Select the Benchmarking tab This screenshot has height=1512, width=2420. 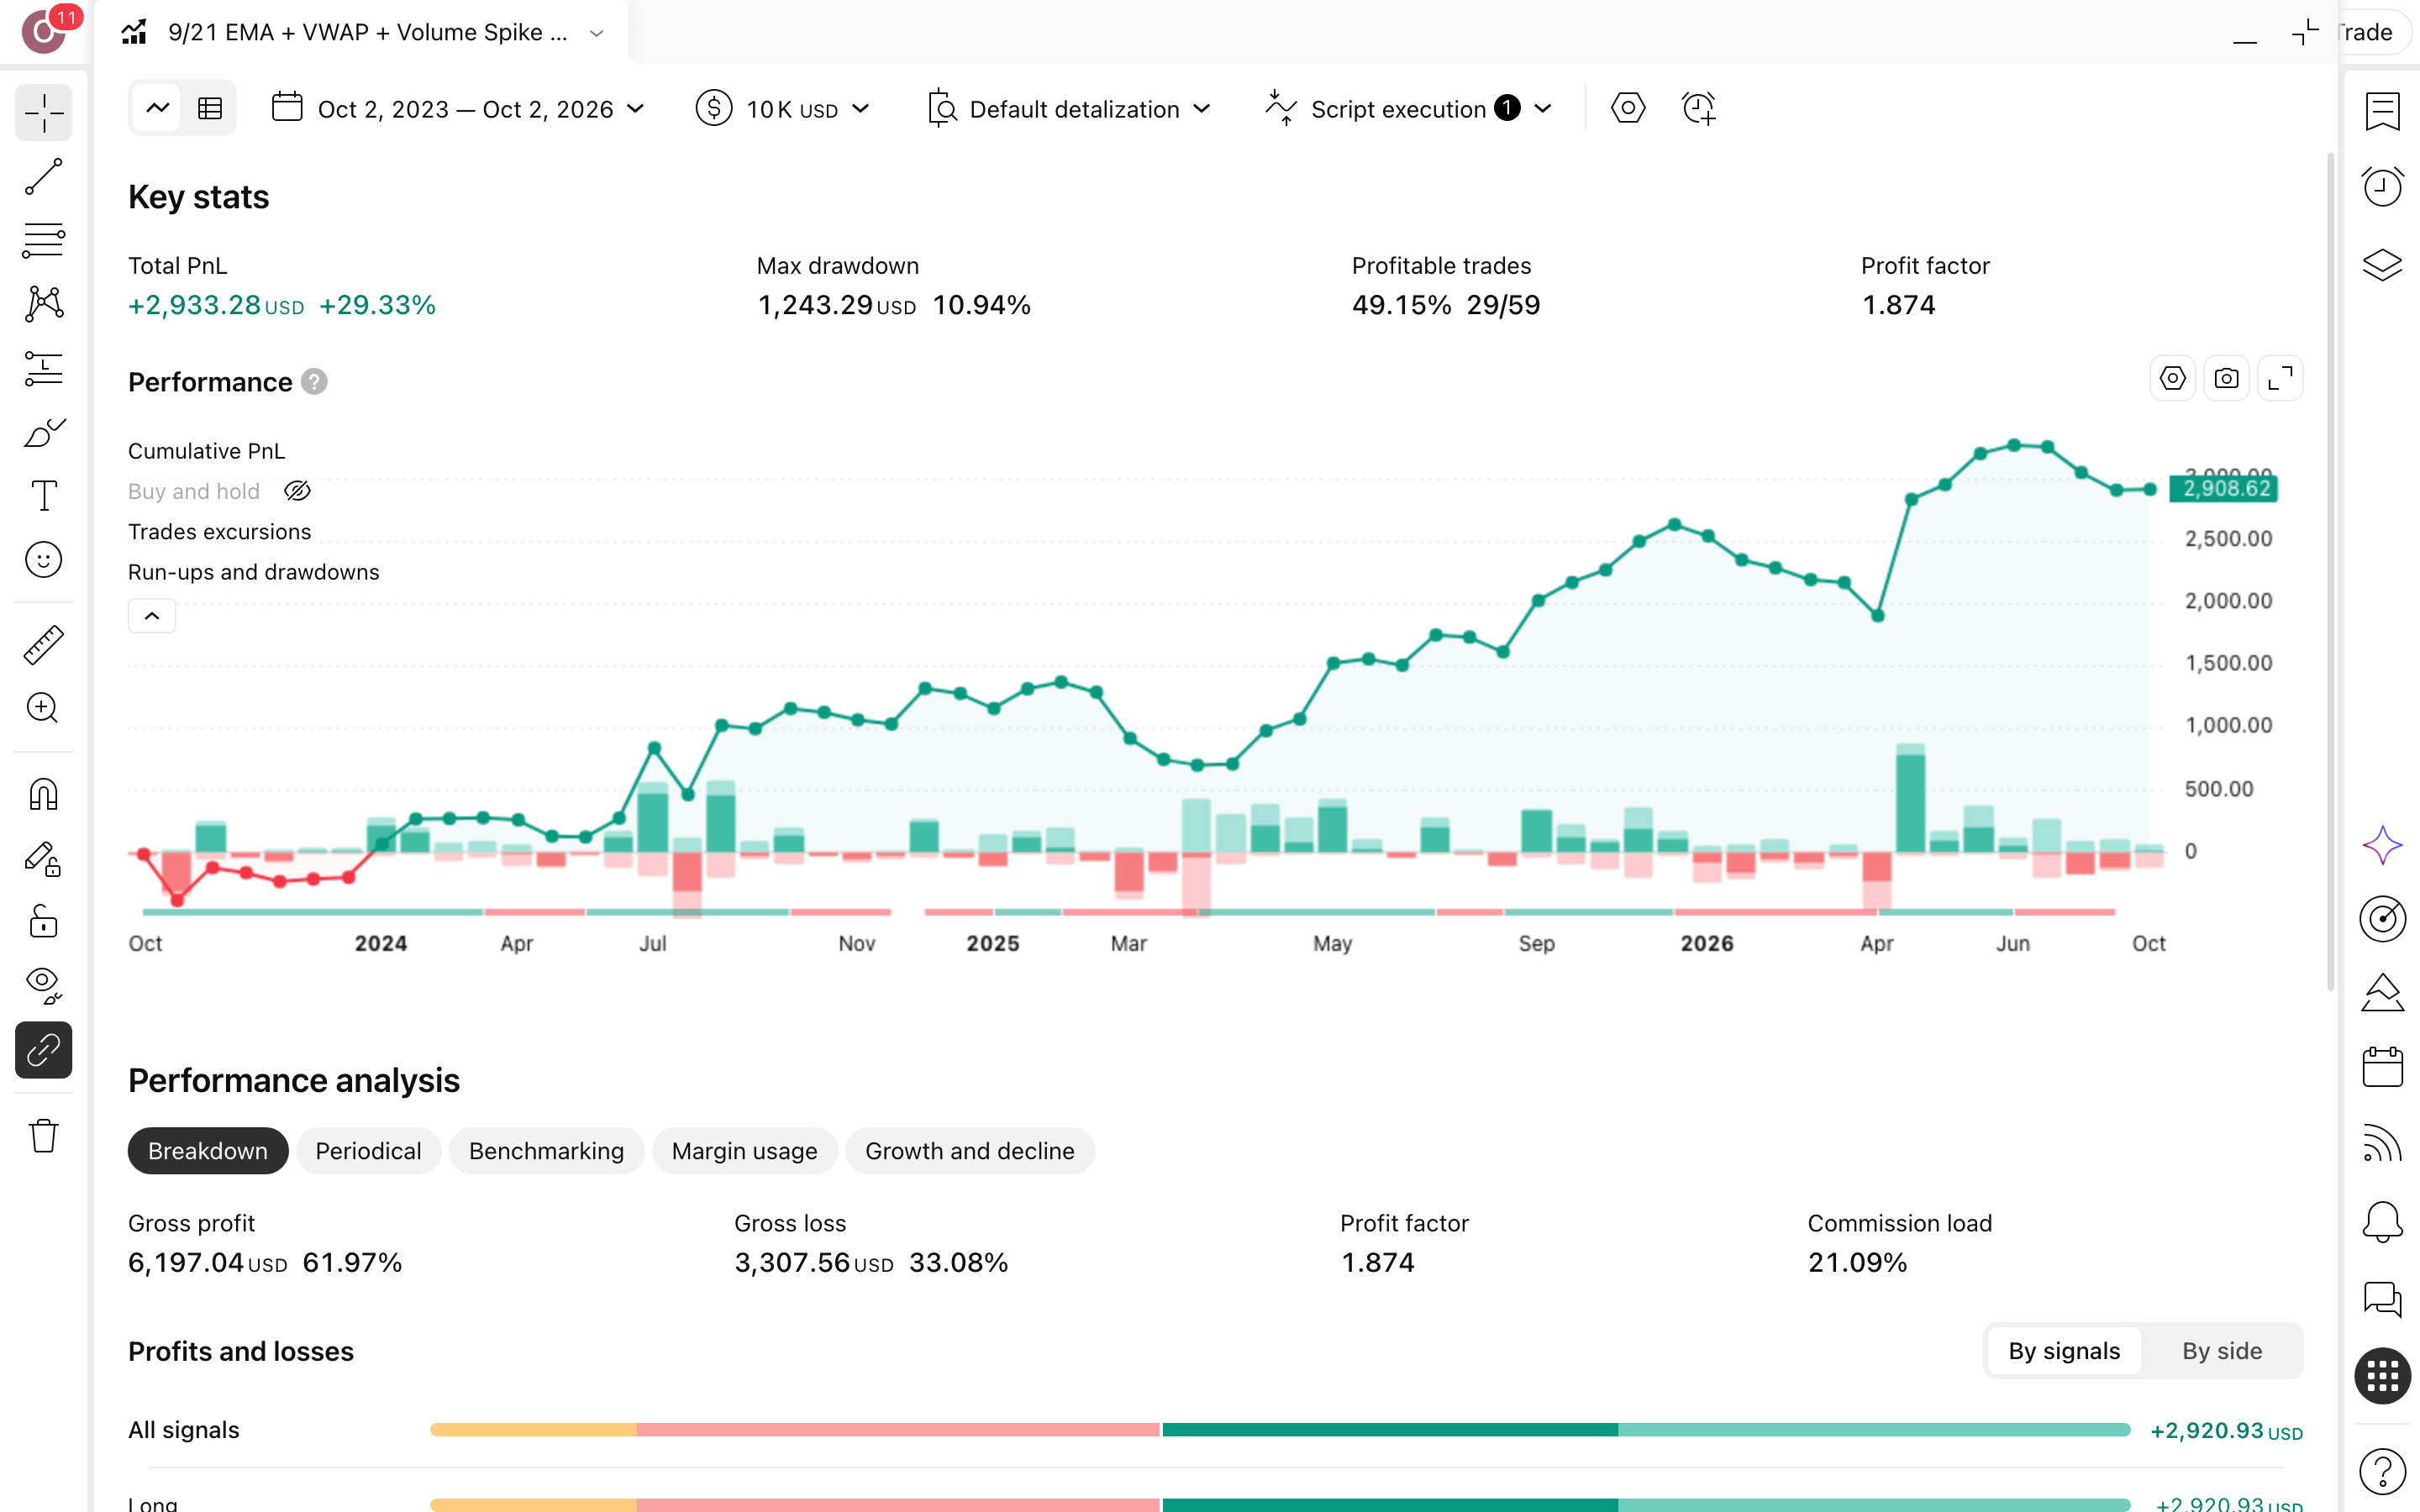(546, 1151)
